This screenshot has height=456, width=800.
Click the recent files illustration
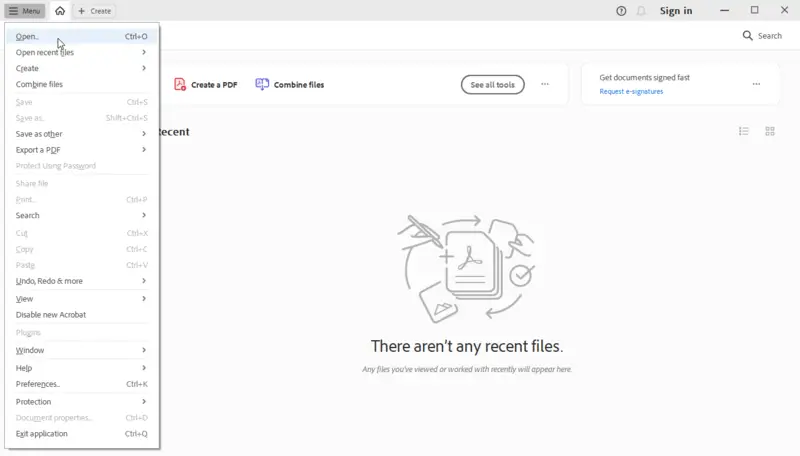pos(466,268)
